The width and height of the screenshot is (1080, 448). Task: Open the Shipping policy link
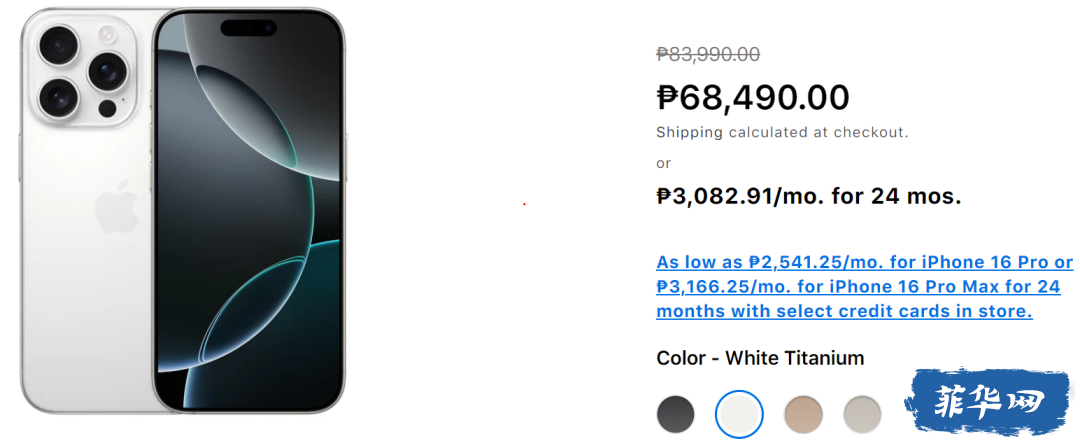[x=689, y=132]
